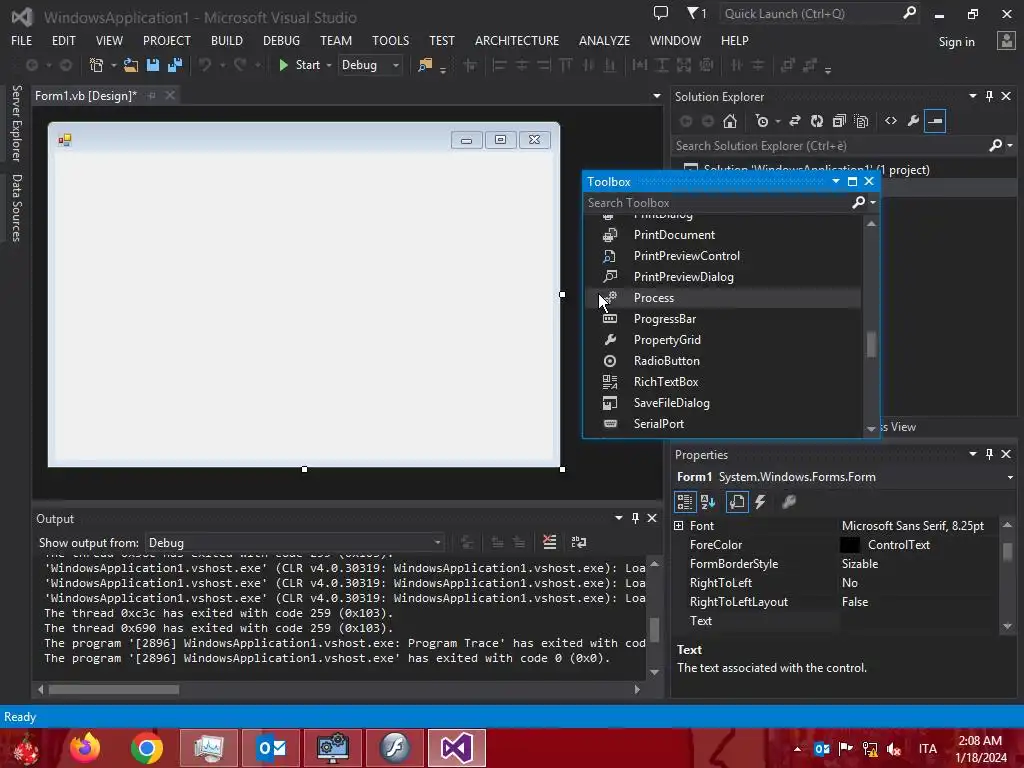Image resolution: width=1024 pixels, height=768 pixels.
Task: Click the View Code angle brackets icon
Action: [891, 121]
